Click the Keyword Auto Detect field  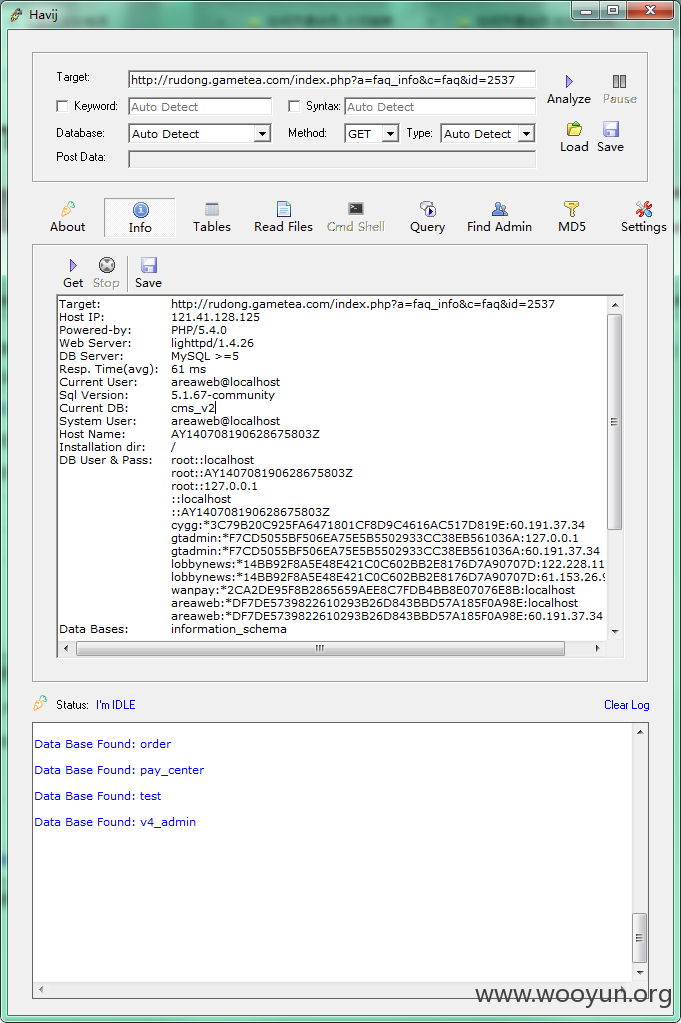coord(200,106)
